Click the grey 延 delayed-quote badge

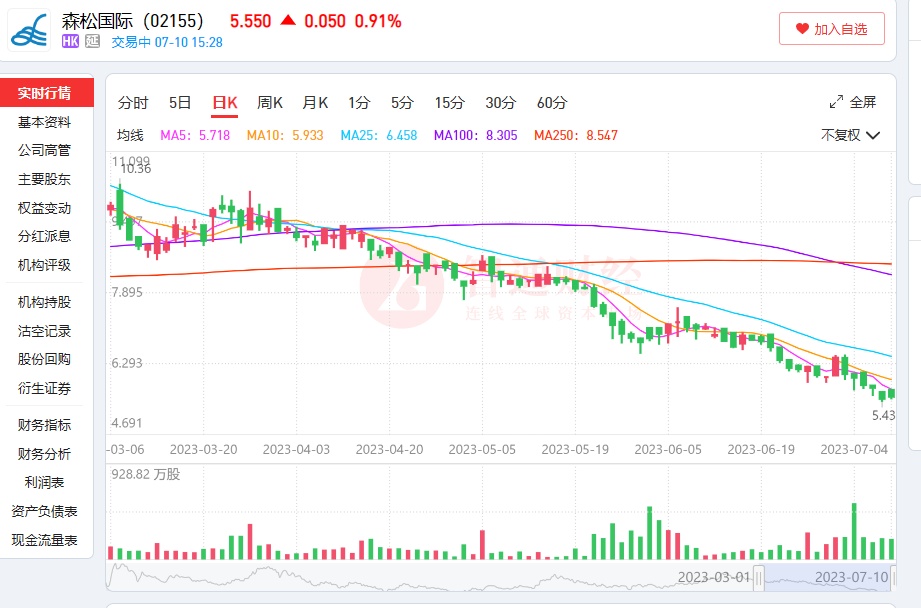coord(92,42)
